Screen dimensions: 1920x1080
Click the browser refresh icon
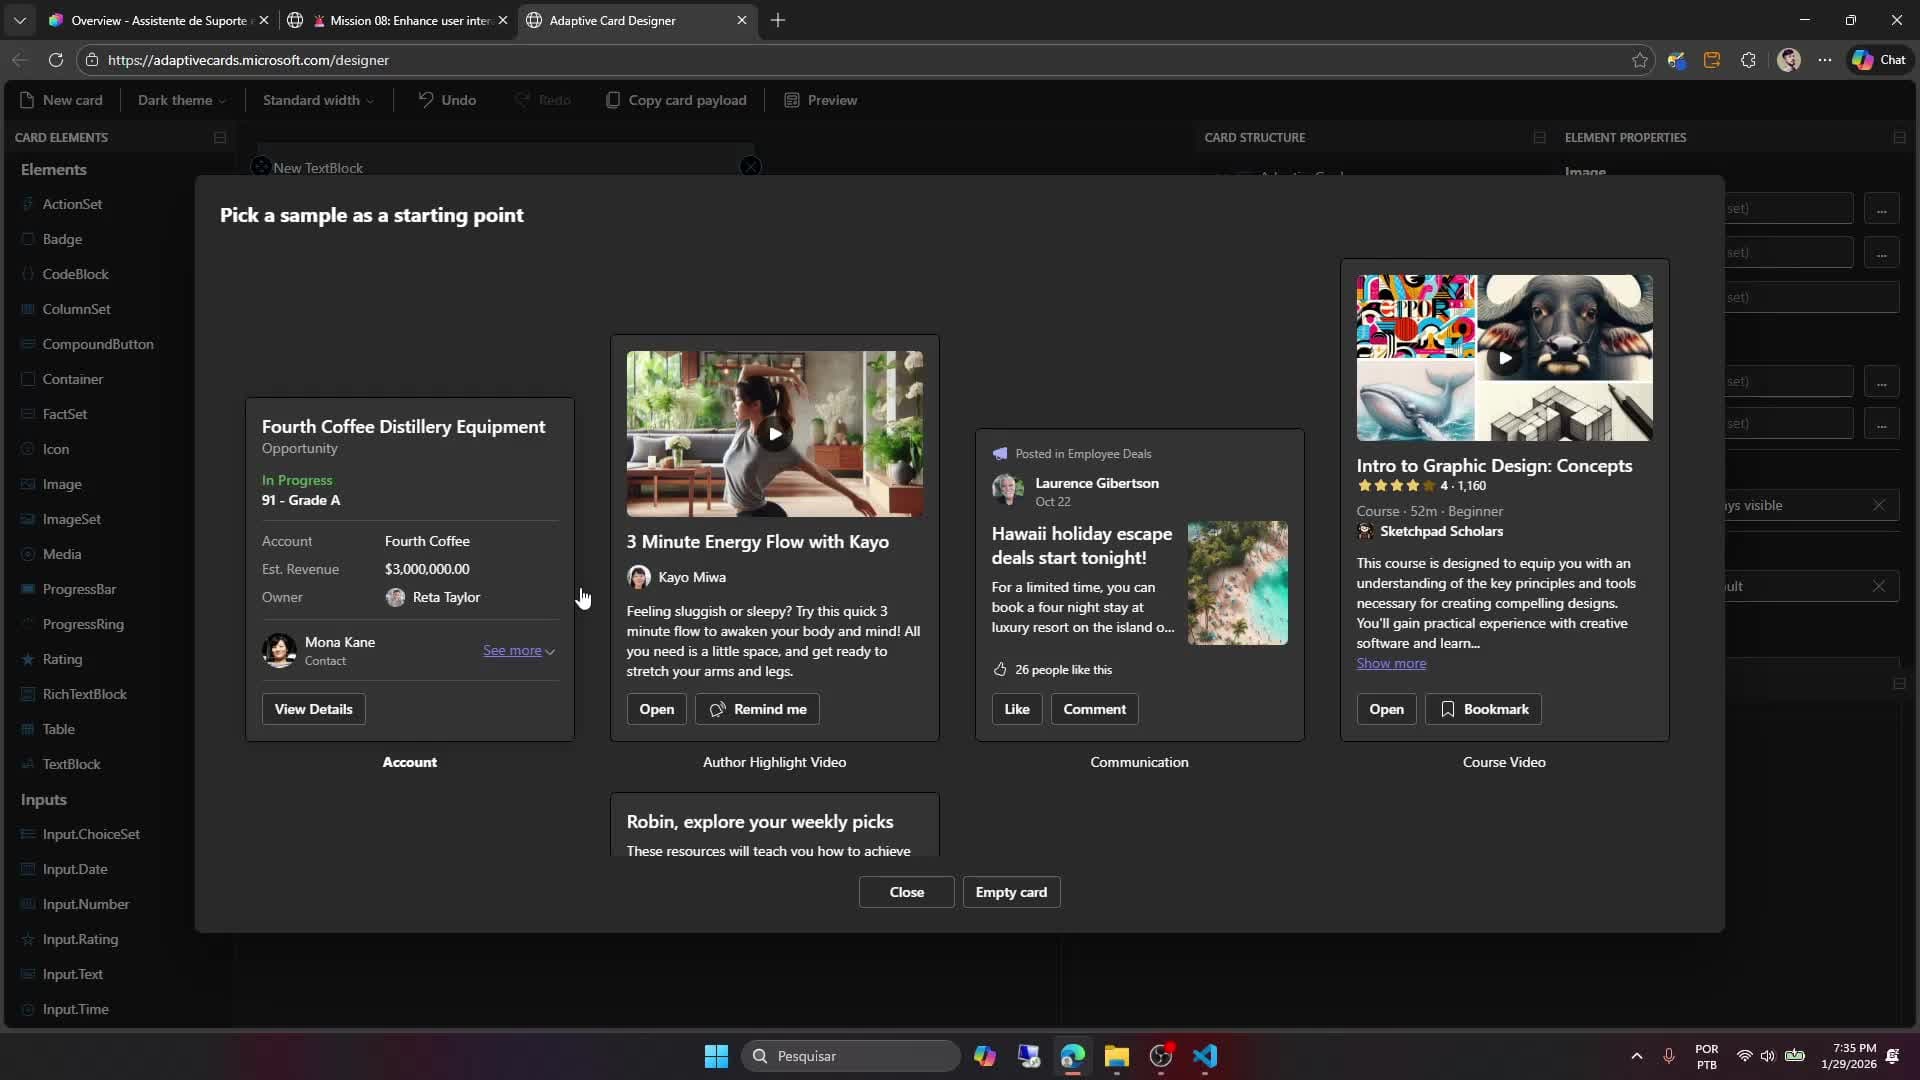pos(56,60)
